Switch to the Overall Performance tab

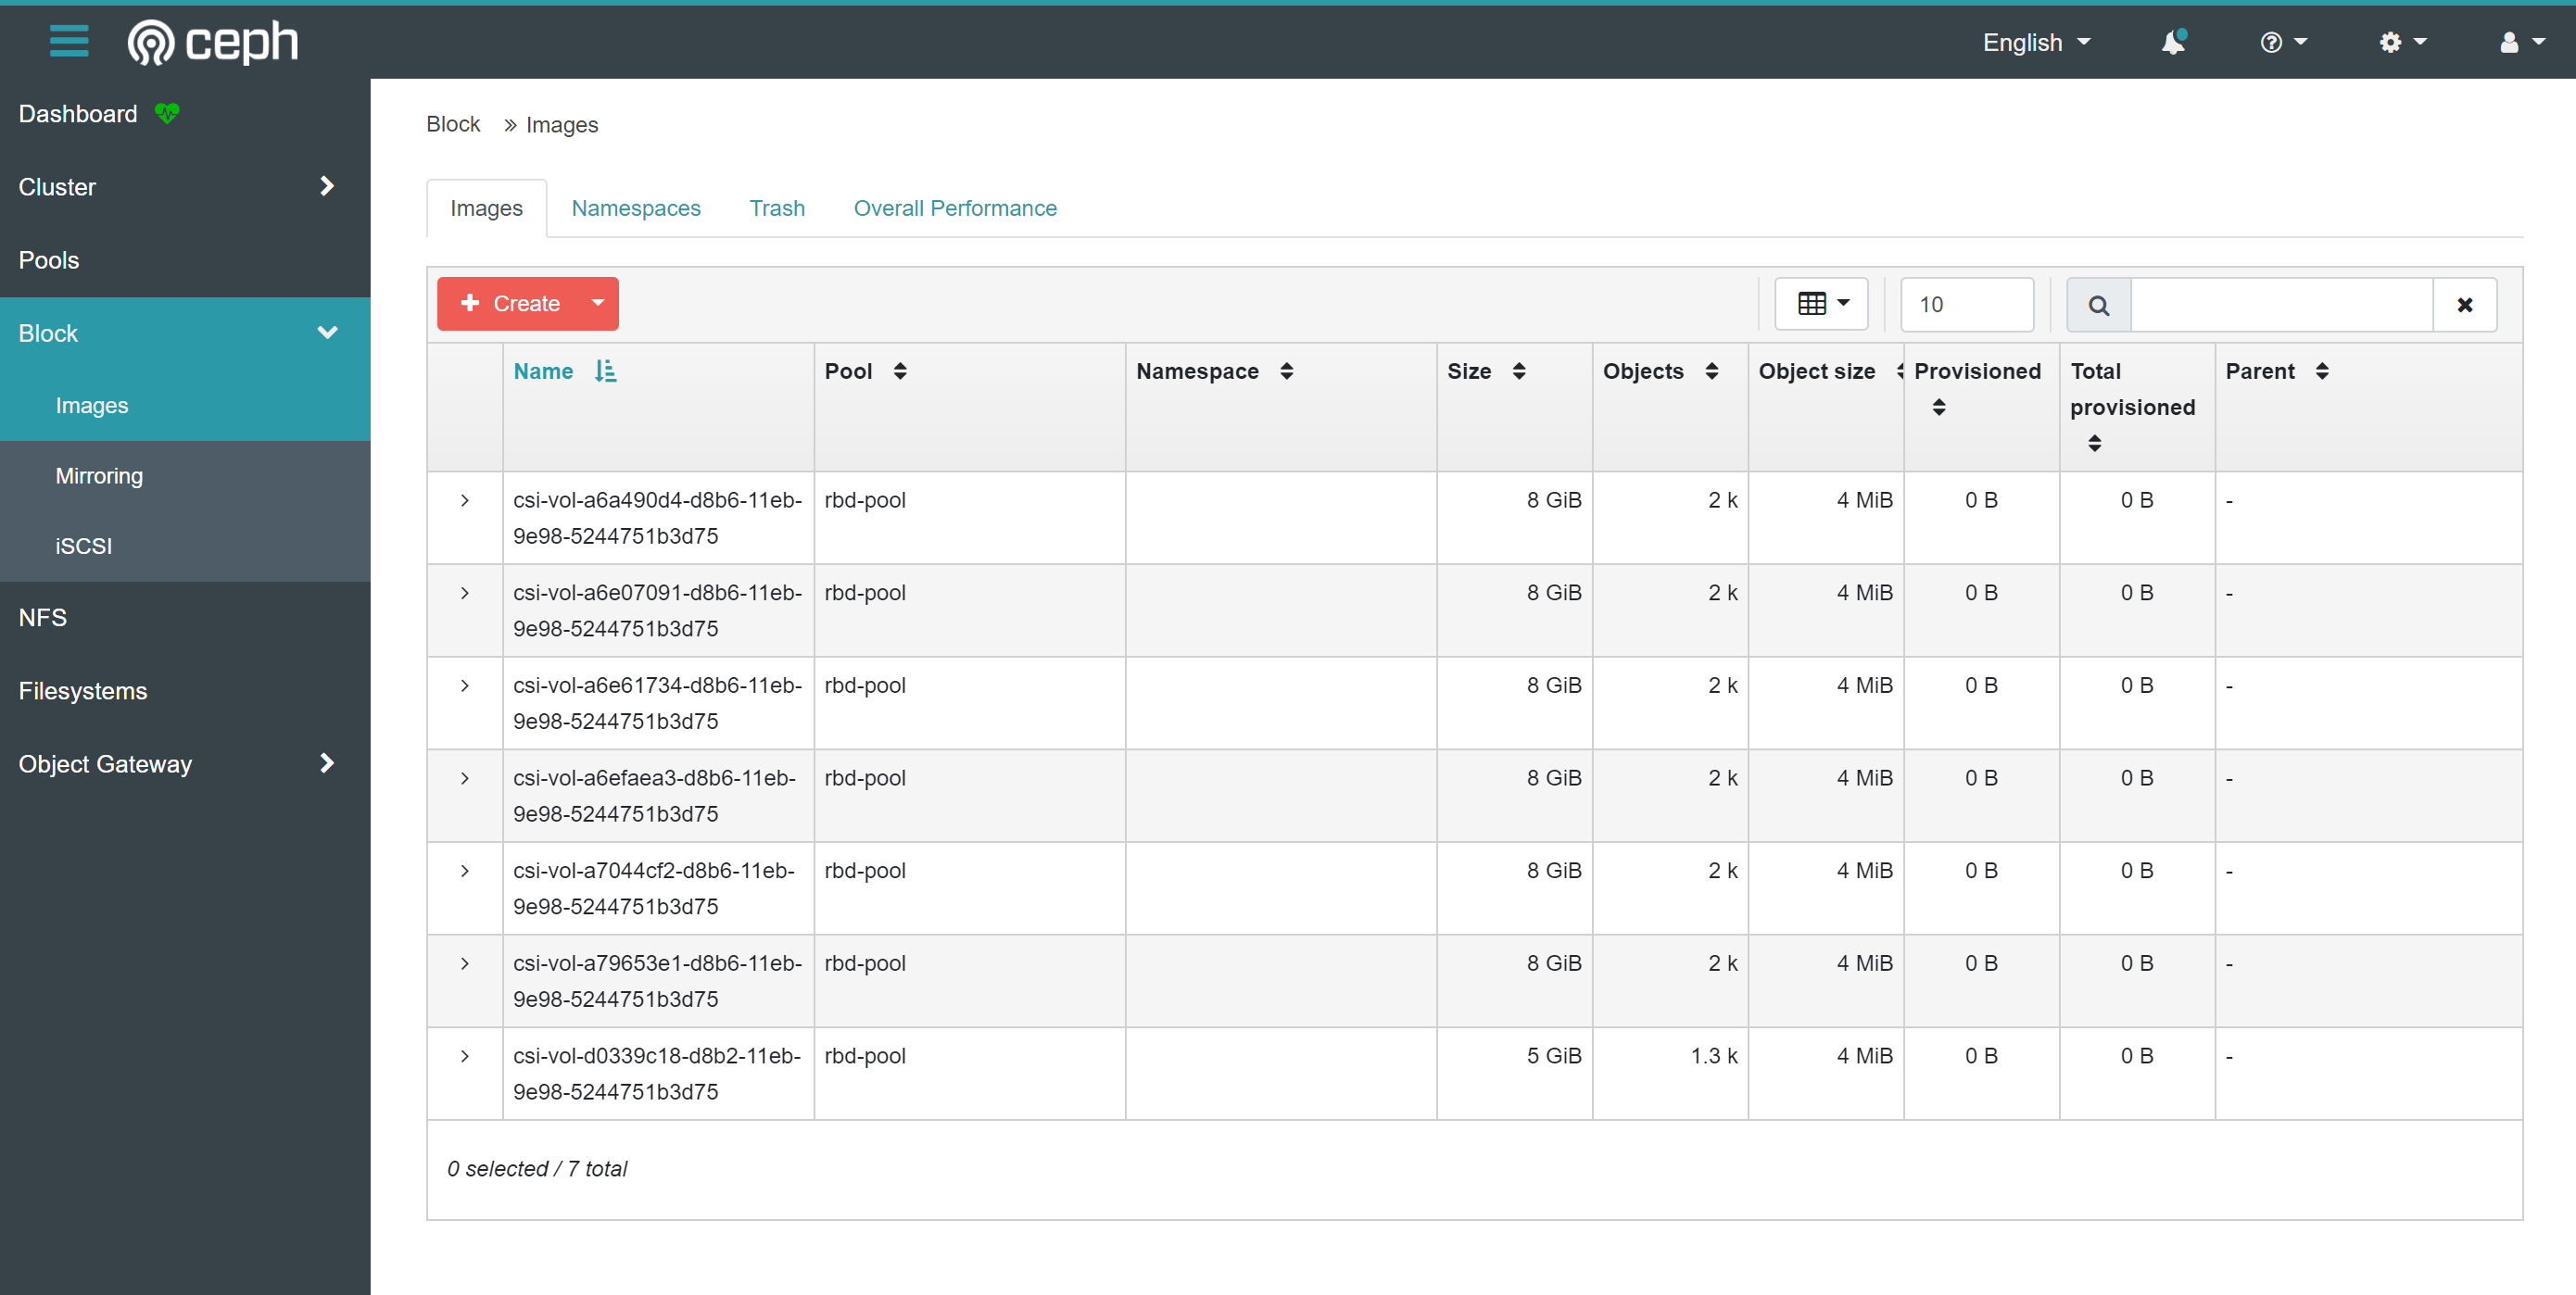(954, 208)
